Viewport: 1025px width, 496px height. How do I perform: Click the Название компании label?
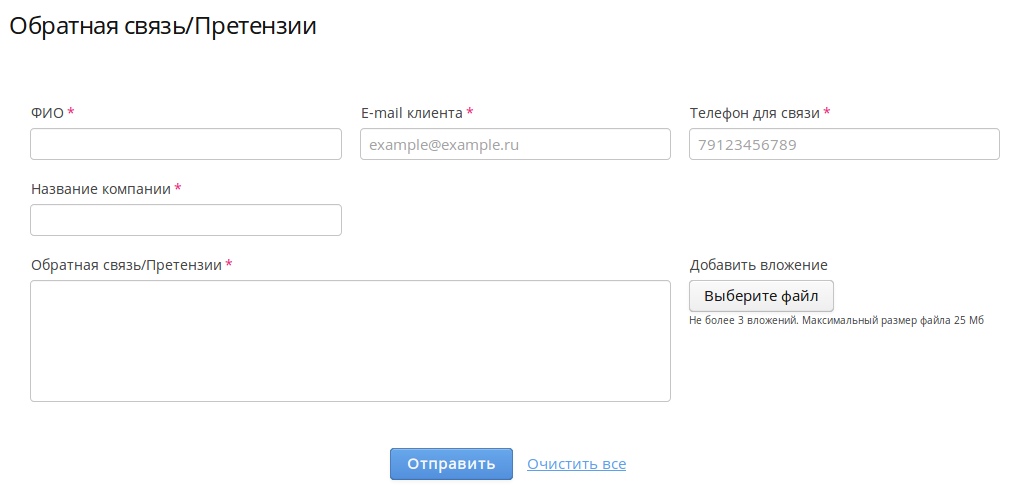pos(100,189)
